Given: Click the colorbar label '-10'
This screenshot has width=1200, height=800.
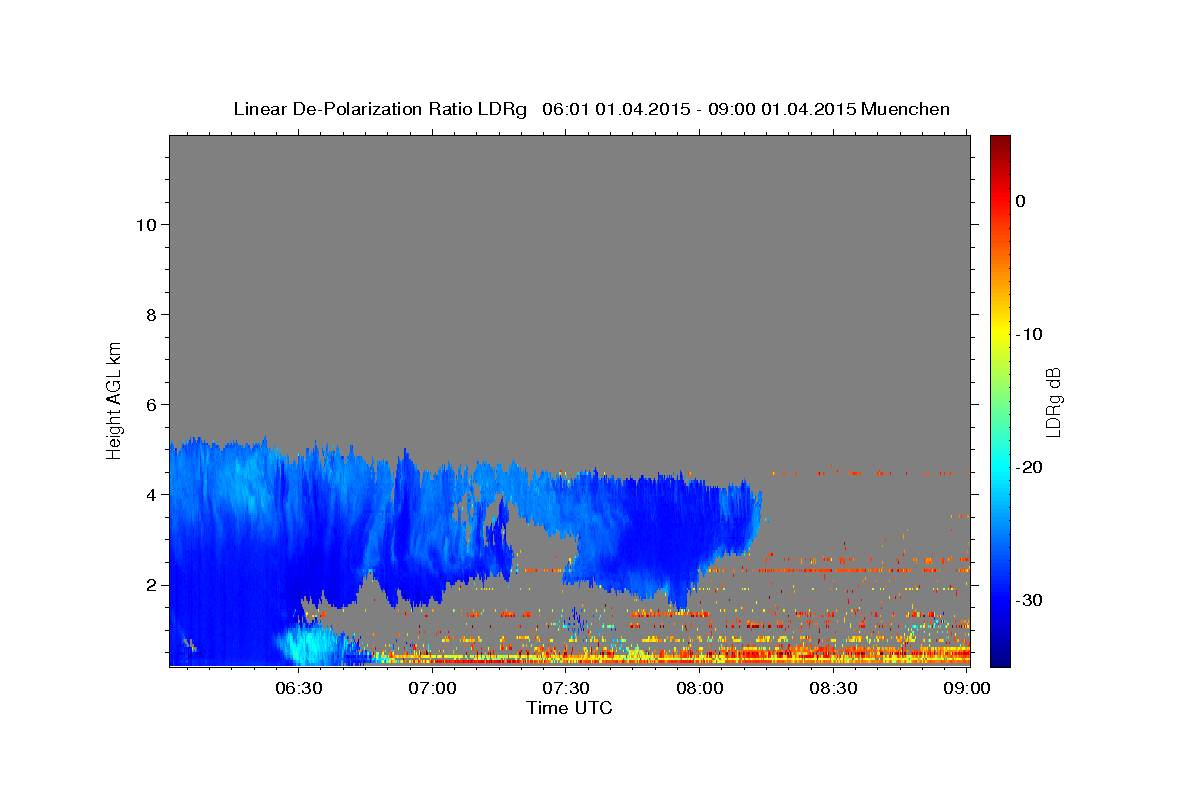Looking at the screenshot, I should (x=1031, y=334).
